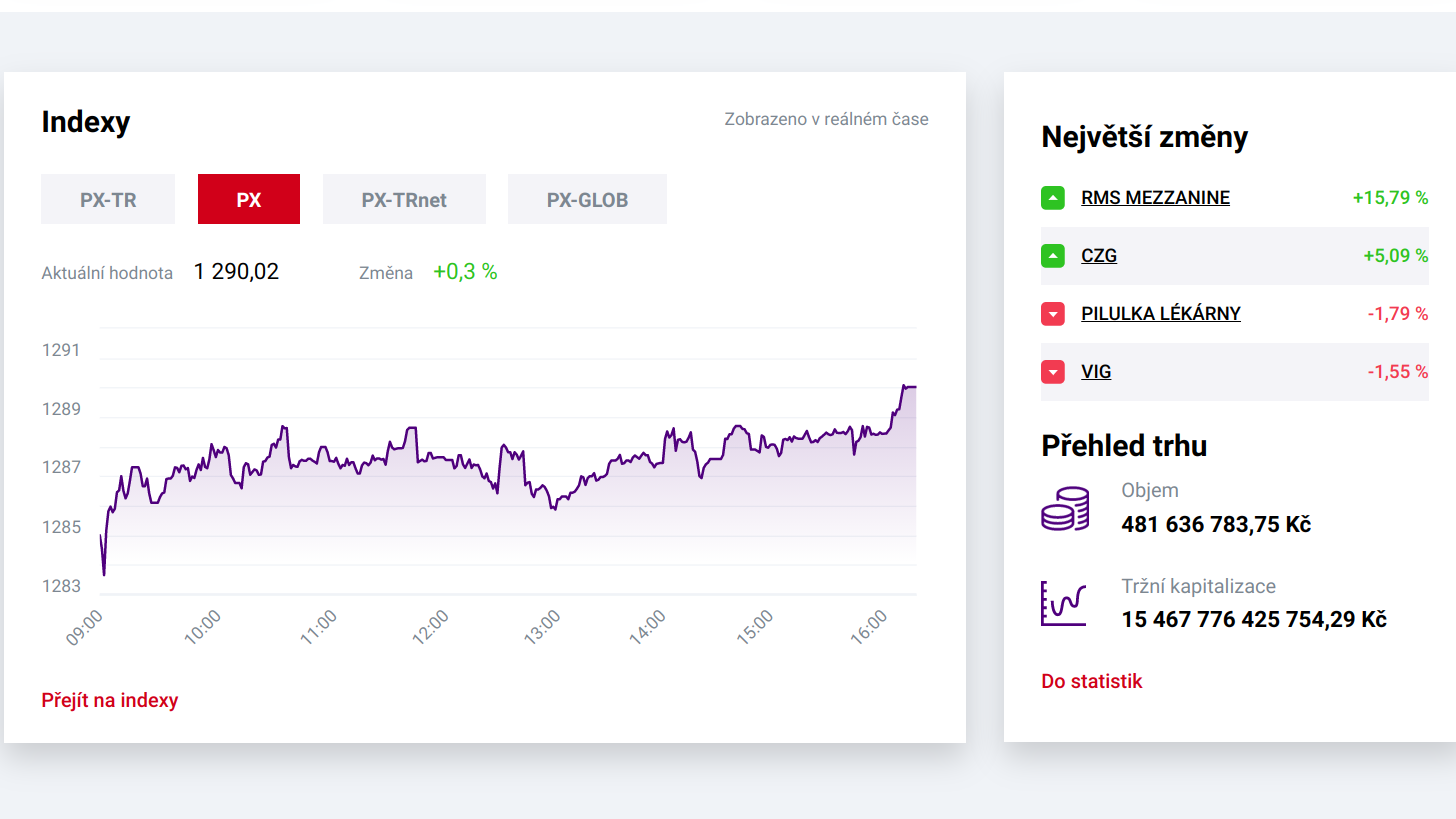This screenshot has height=819, width=1456.
Task: Go to PILULKA LÉKÁRNY stock detail
Action: point(1160,314)
